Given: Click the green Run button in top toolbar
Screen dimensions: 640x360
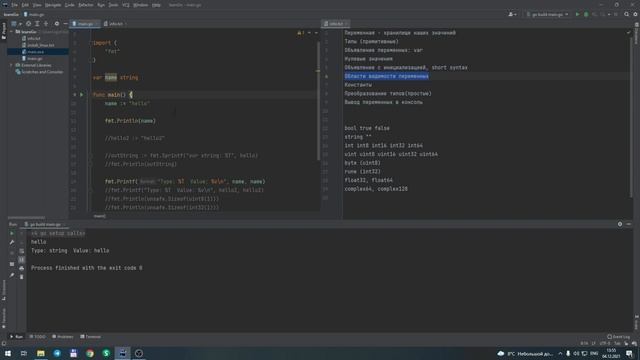Looking at the screenshot, I should pyautogui.click(x=577, y=14).
